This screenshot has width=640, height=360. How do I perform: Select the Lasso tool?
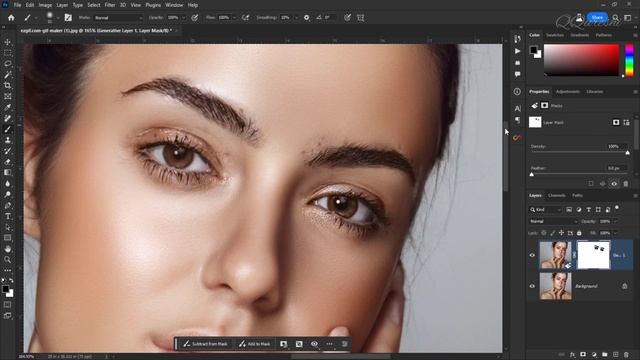tap(7, 64)
